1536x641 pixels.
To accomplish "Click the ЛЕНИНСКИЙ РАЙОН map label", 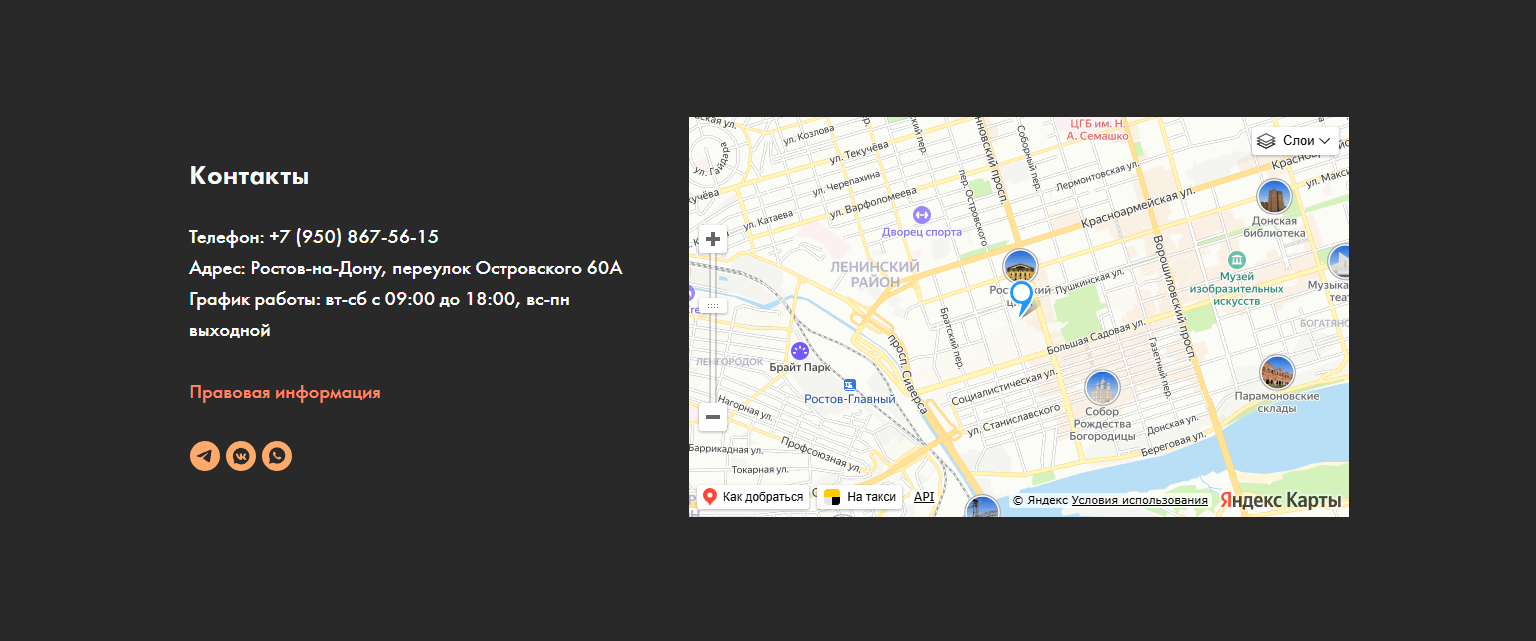I will point(875,274).
